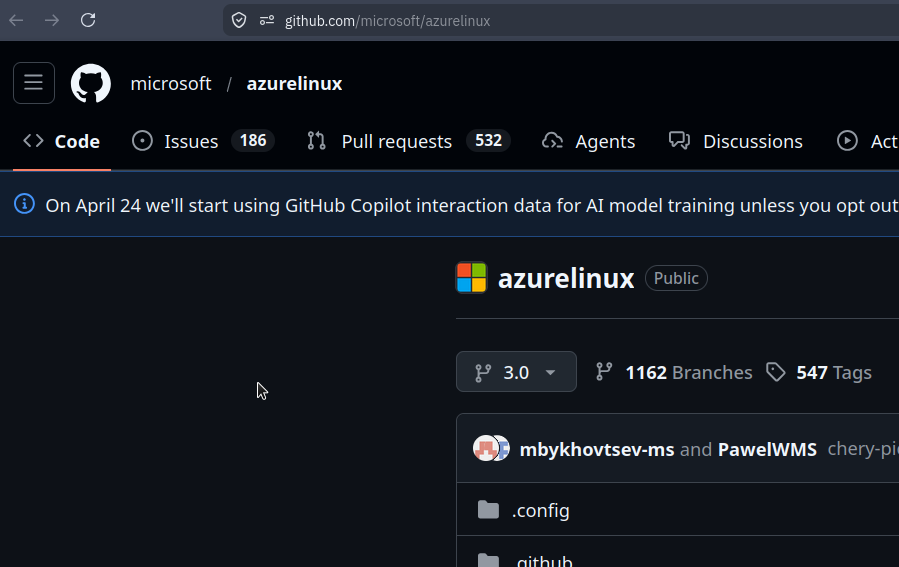
Task: Open the Agents tab
Action: pyautogui.click(x=589, y=141)
